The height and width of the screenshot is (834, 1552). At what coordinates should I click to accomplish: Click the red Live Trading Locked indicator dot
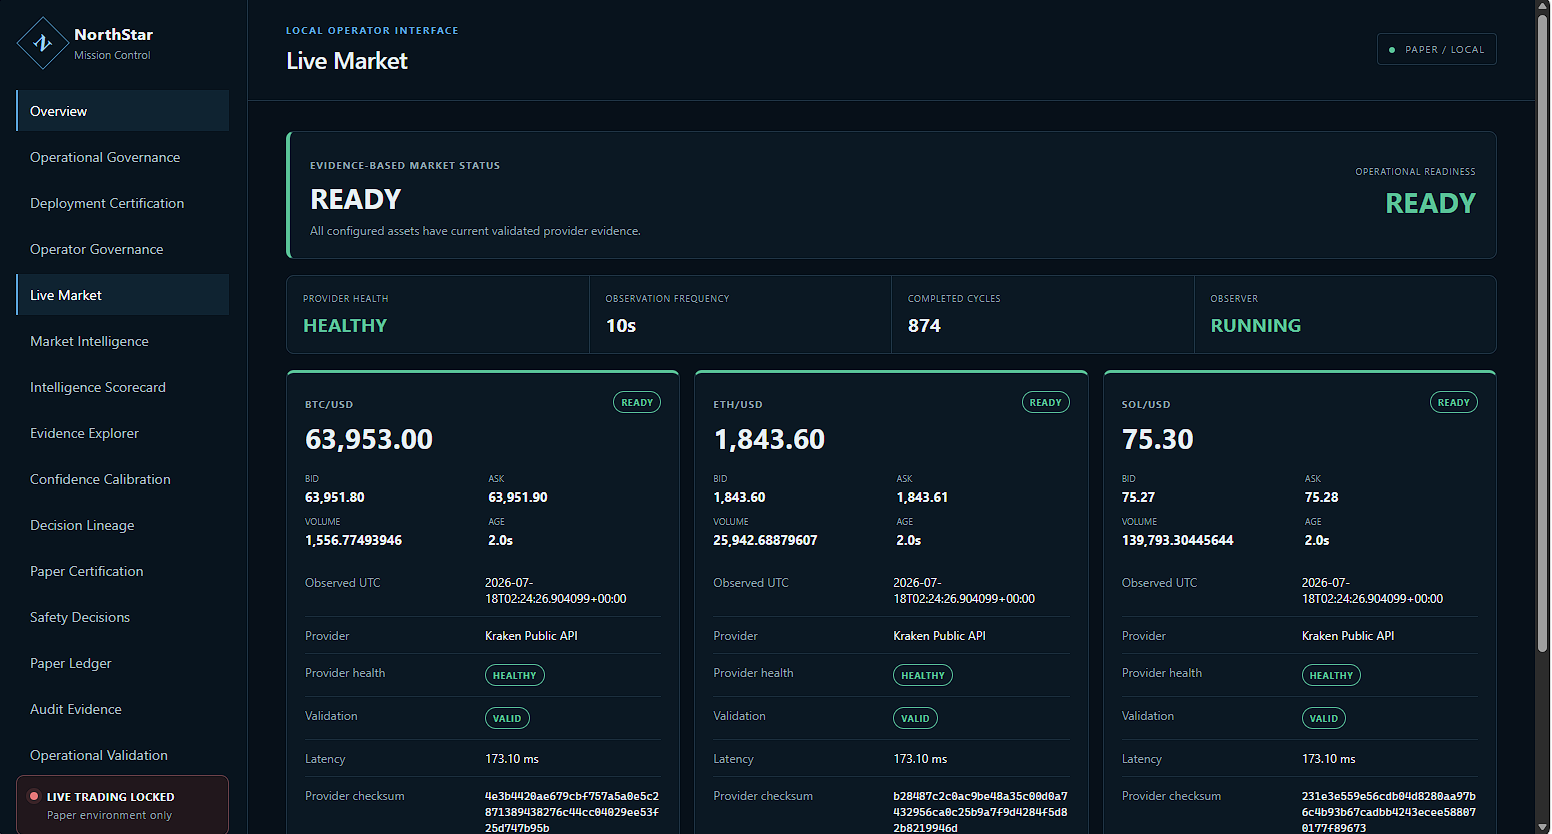(34, 797)
